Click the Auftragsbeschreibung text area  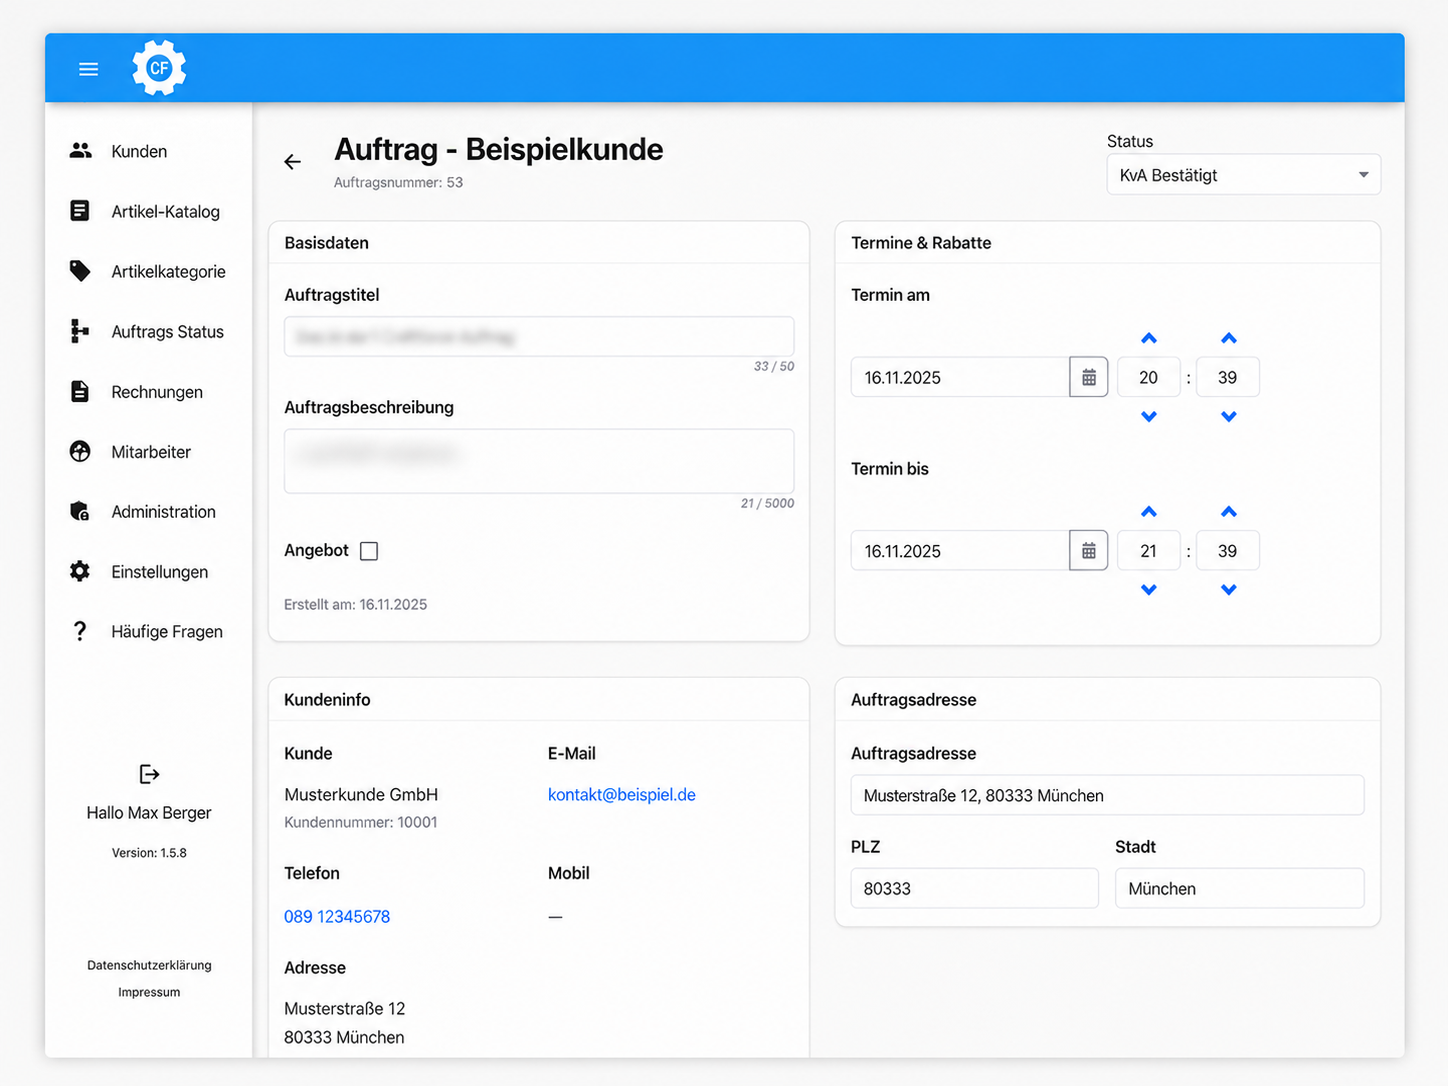coord(539,461)
